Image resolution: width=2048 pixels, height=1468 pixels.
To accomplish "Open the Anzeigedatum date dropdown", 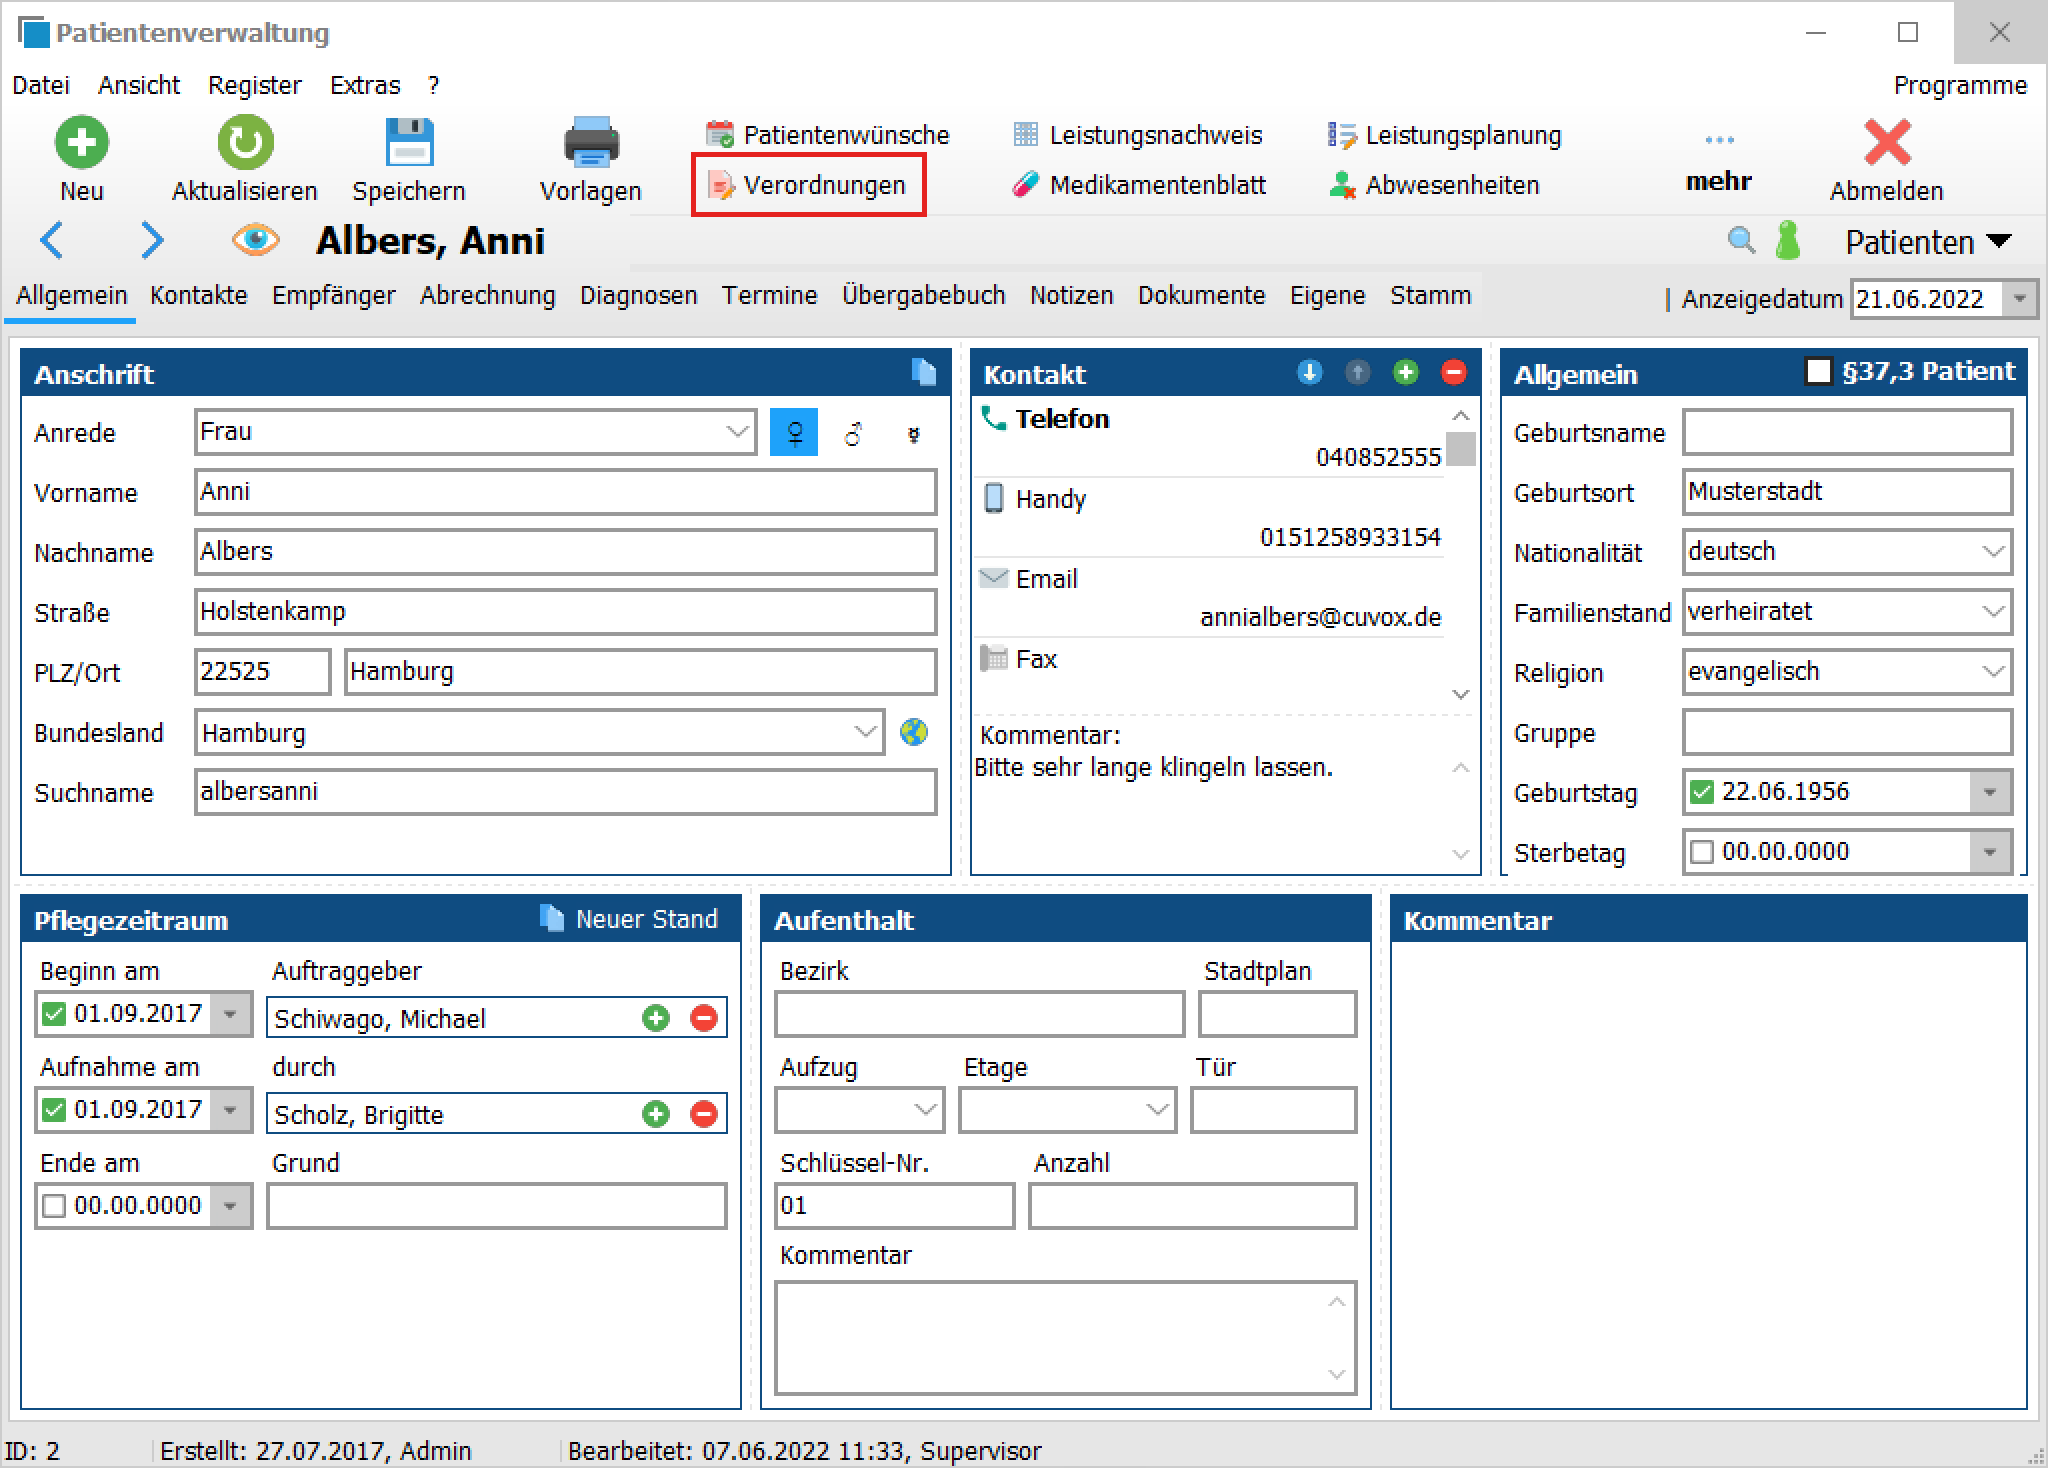I will (2019, 299).
